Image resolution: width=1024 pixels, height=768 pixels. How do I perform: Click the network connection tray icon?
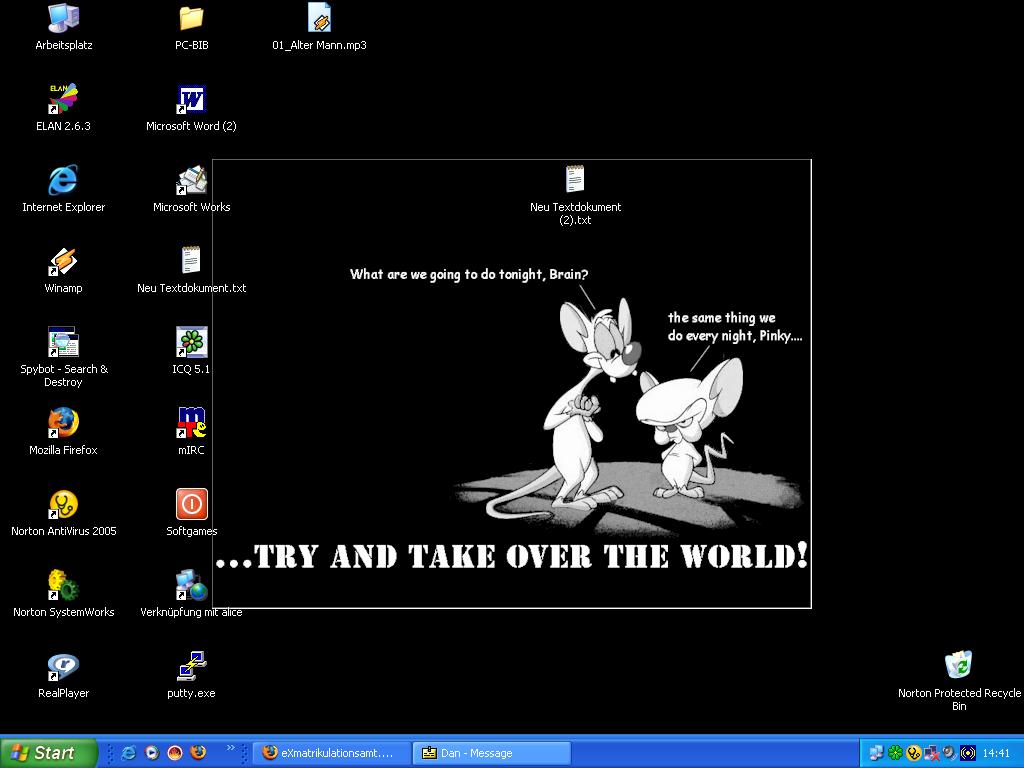pyautogui.click(x=876, y=753)
